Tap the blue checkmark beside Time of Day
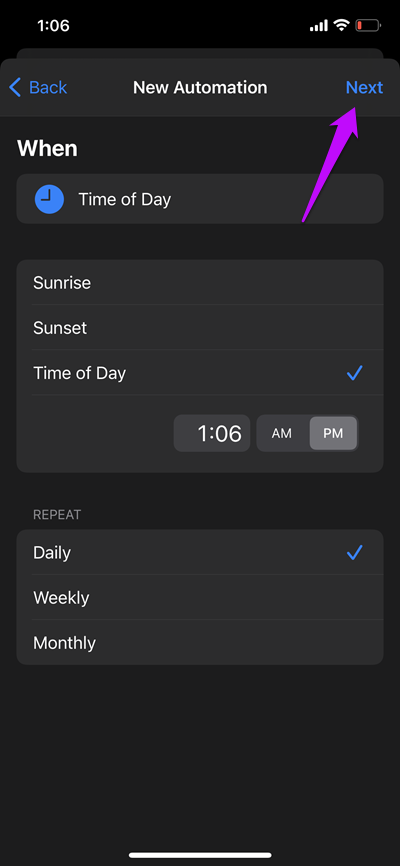The height and width of the screenshot is (866, 400). tap(354, 373)
